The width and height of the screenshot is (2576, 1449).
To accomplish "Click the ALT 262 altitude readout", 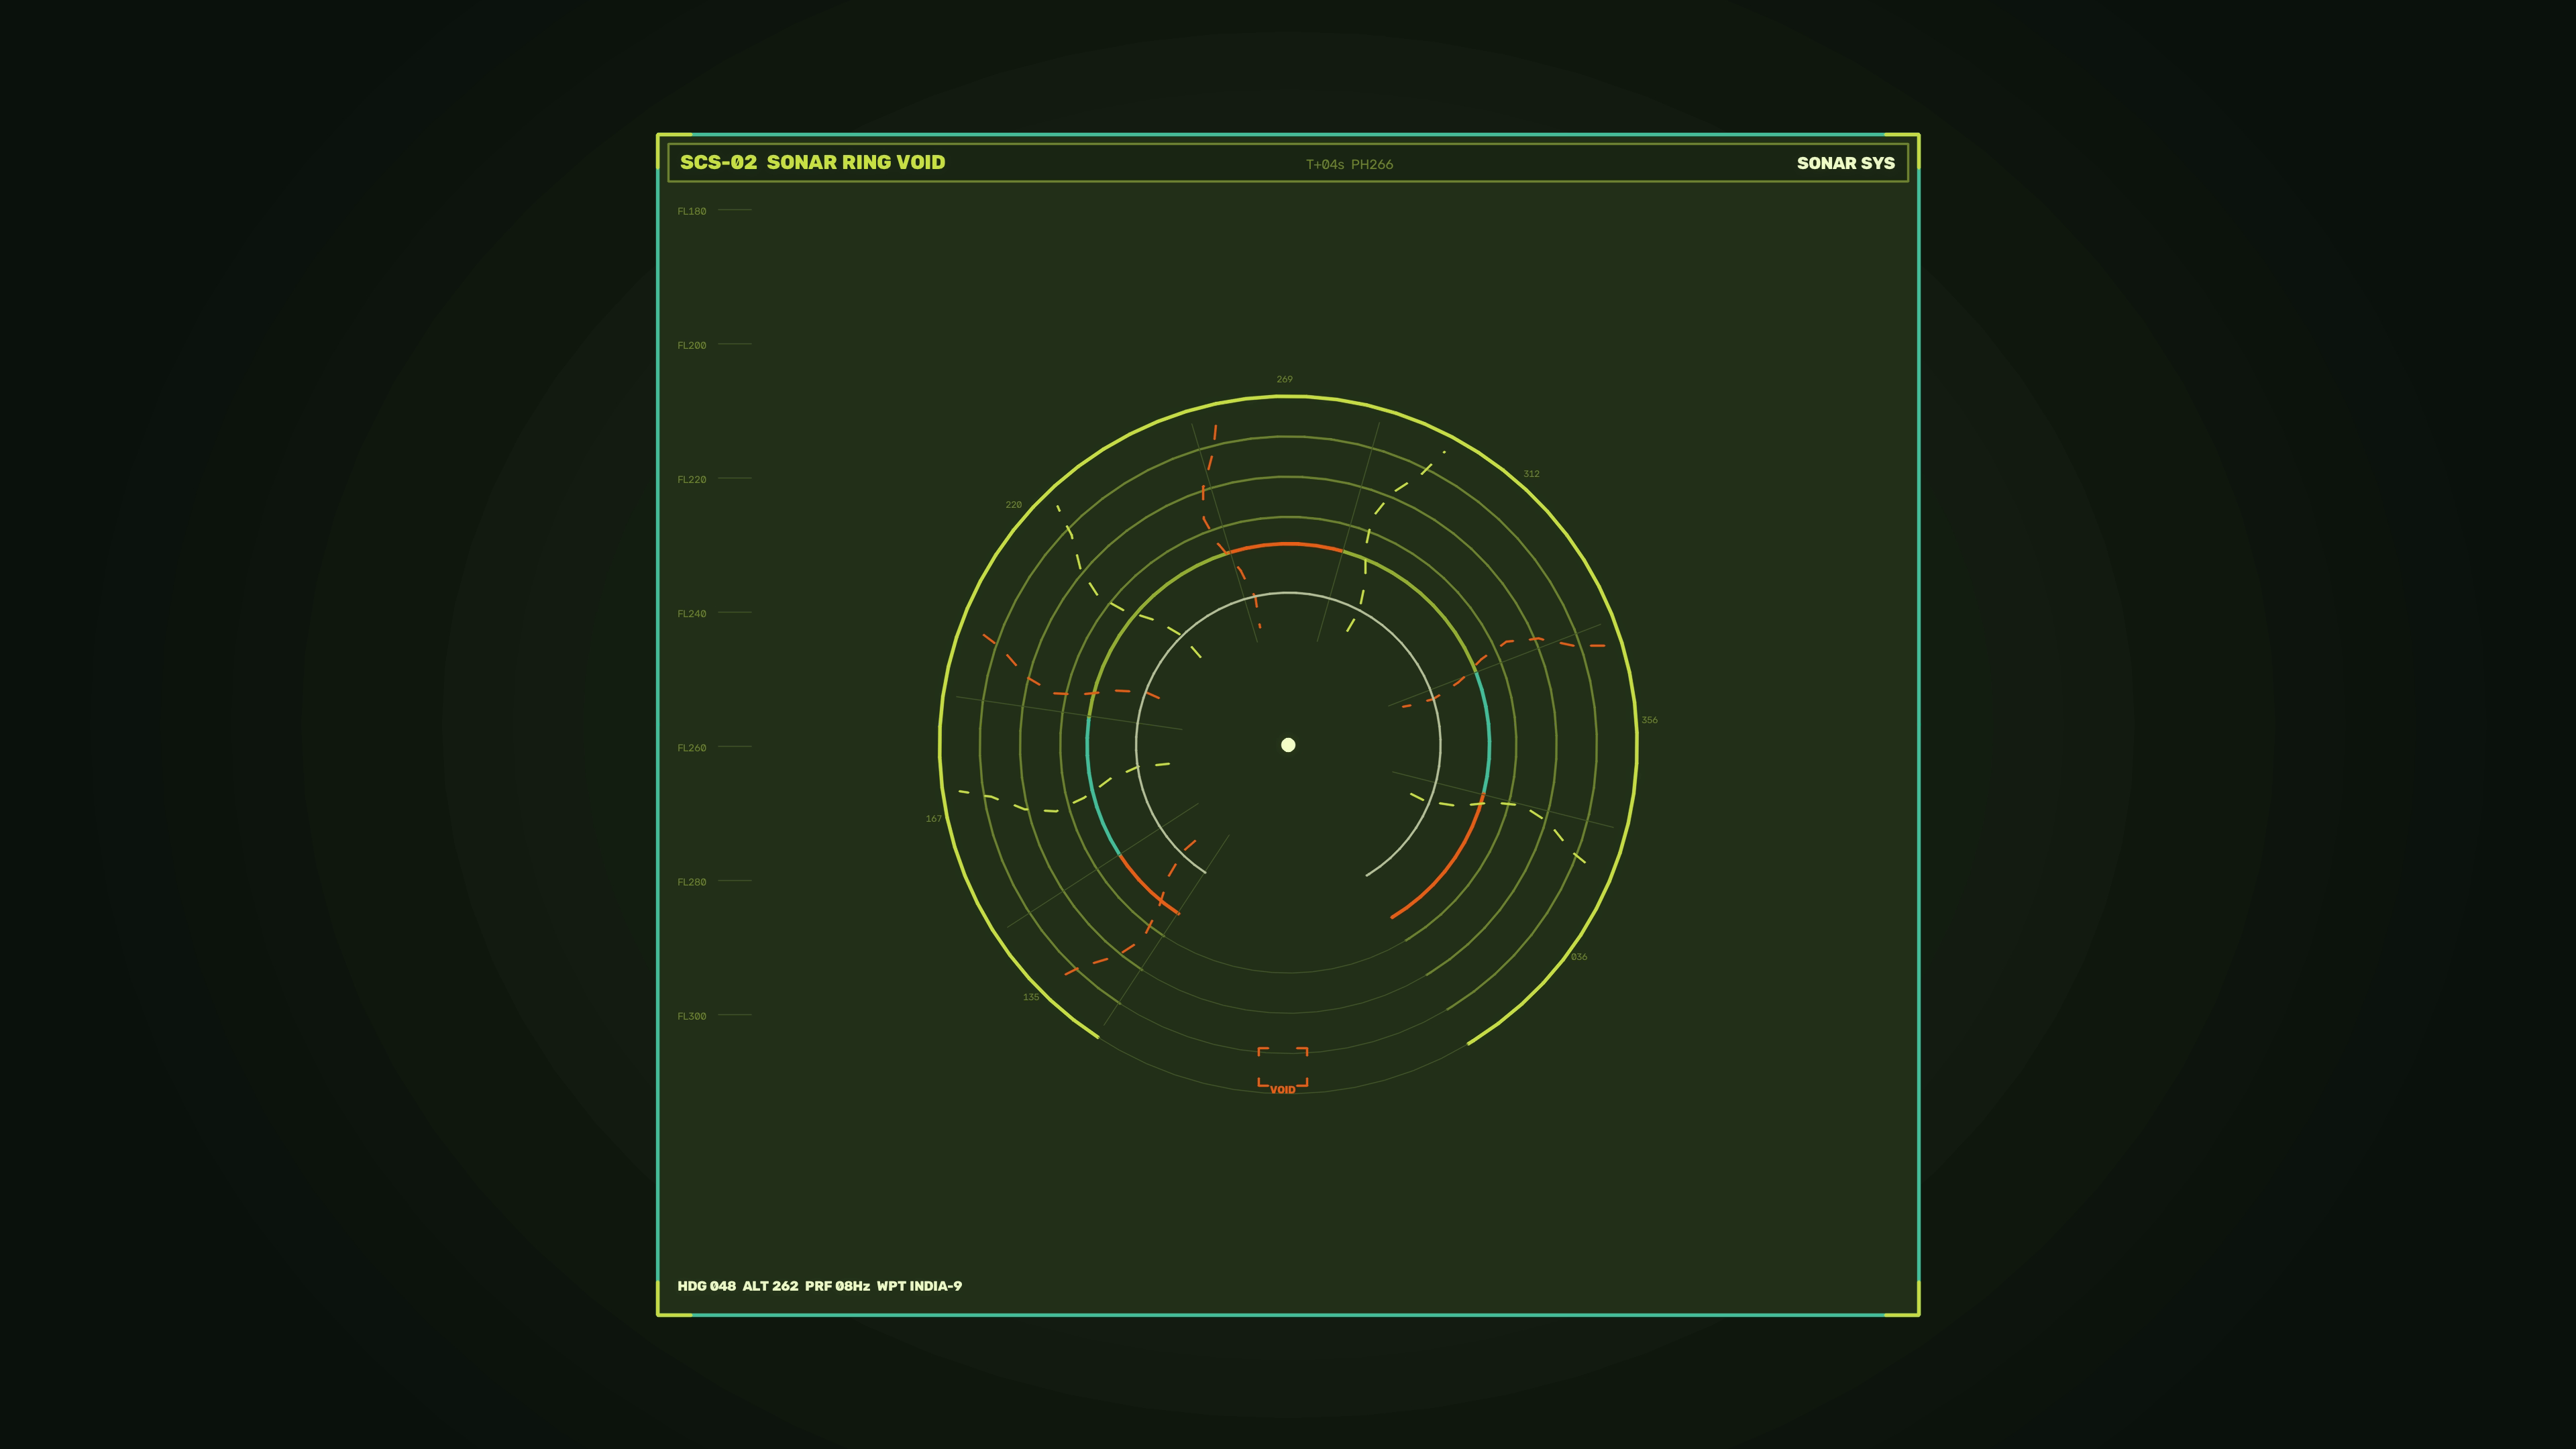I will click(770, 1286).
